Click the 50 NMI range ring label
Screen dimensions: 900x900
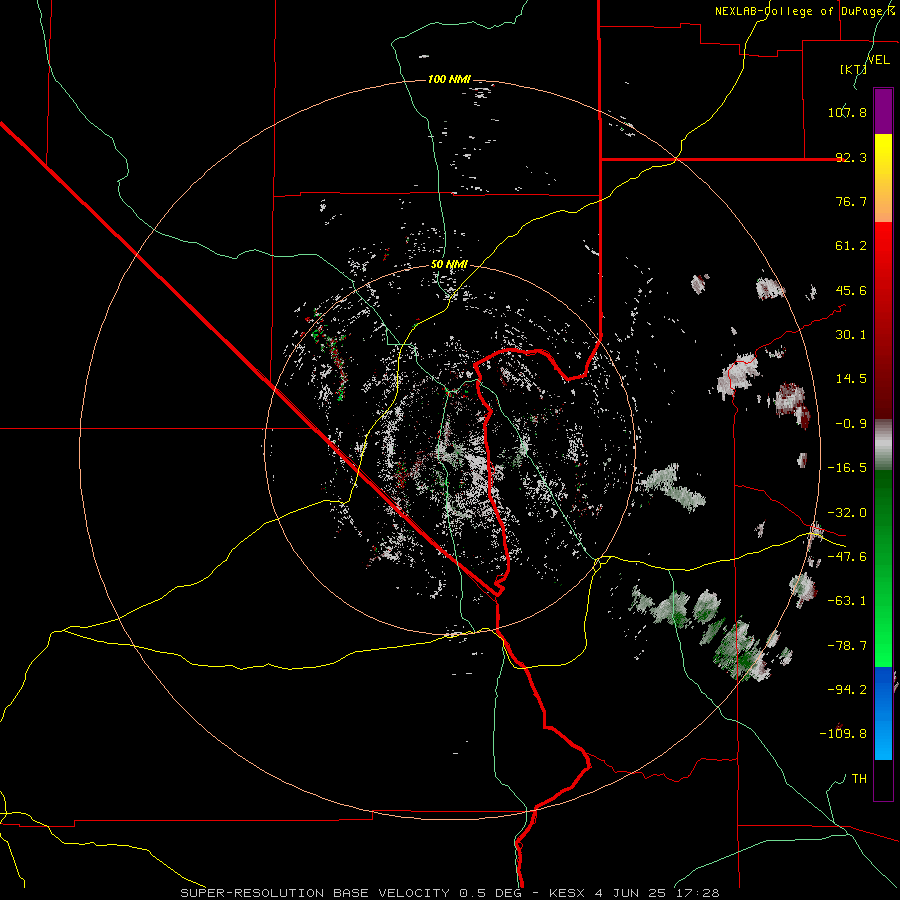(x=449, y=265)
